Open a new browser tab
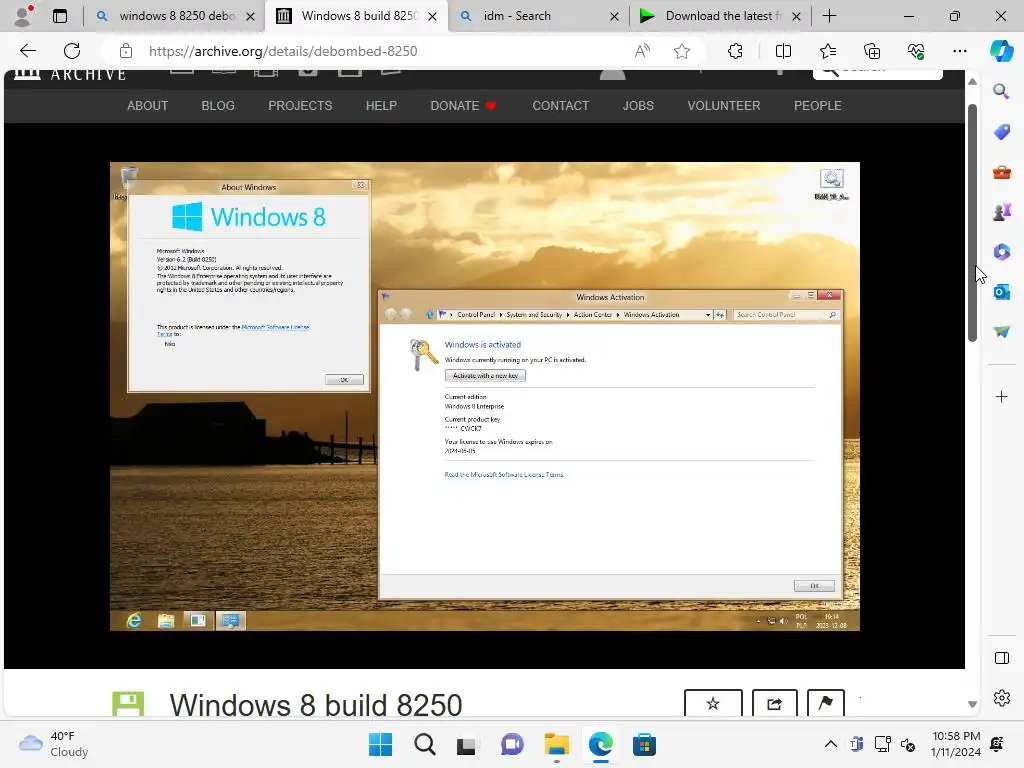1024x768 pixels. point(829,16)
